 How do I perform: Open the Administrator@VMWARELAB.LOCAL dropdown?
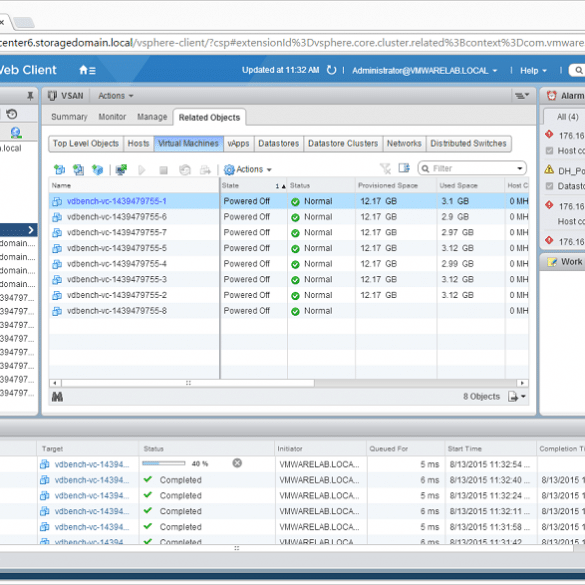click(x=425, y=71)
